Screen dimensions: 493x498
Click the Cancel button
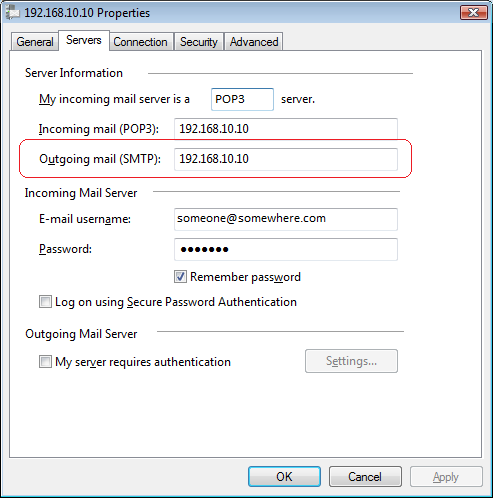(x=365, y=477)
